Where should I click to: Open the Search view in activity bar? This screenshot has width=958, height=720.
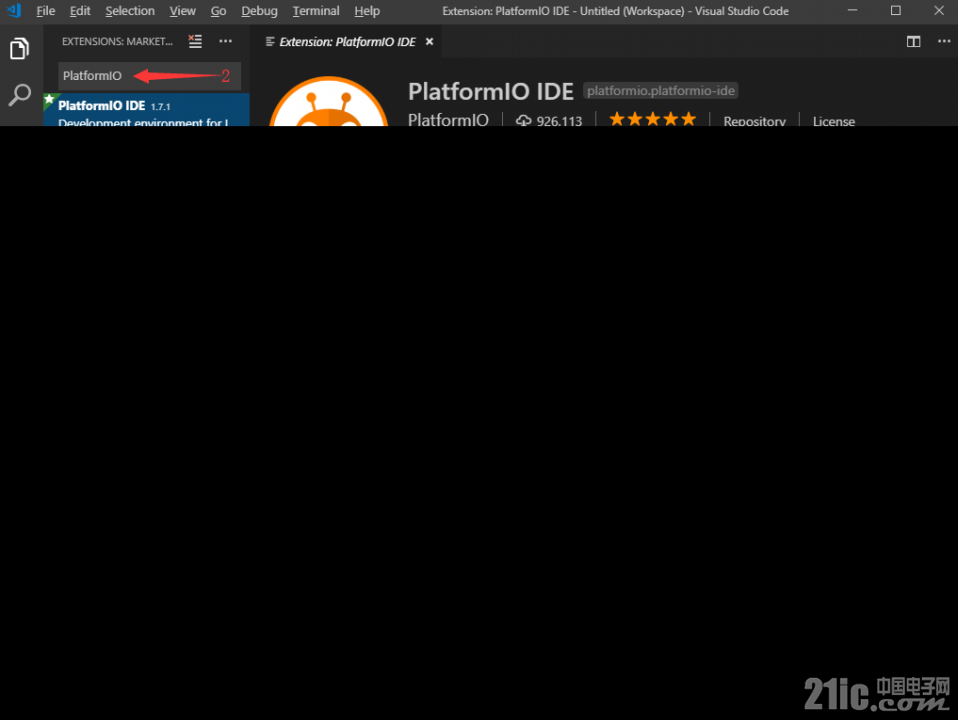pos(19,95)
